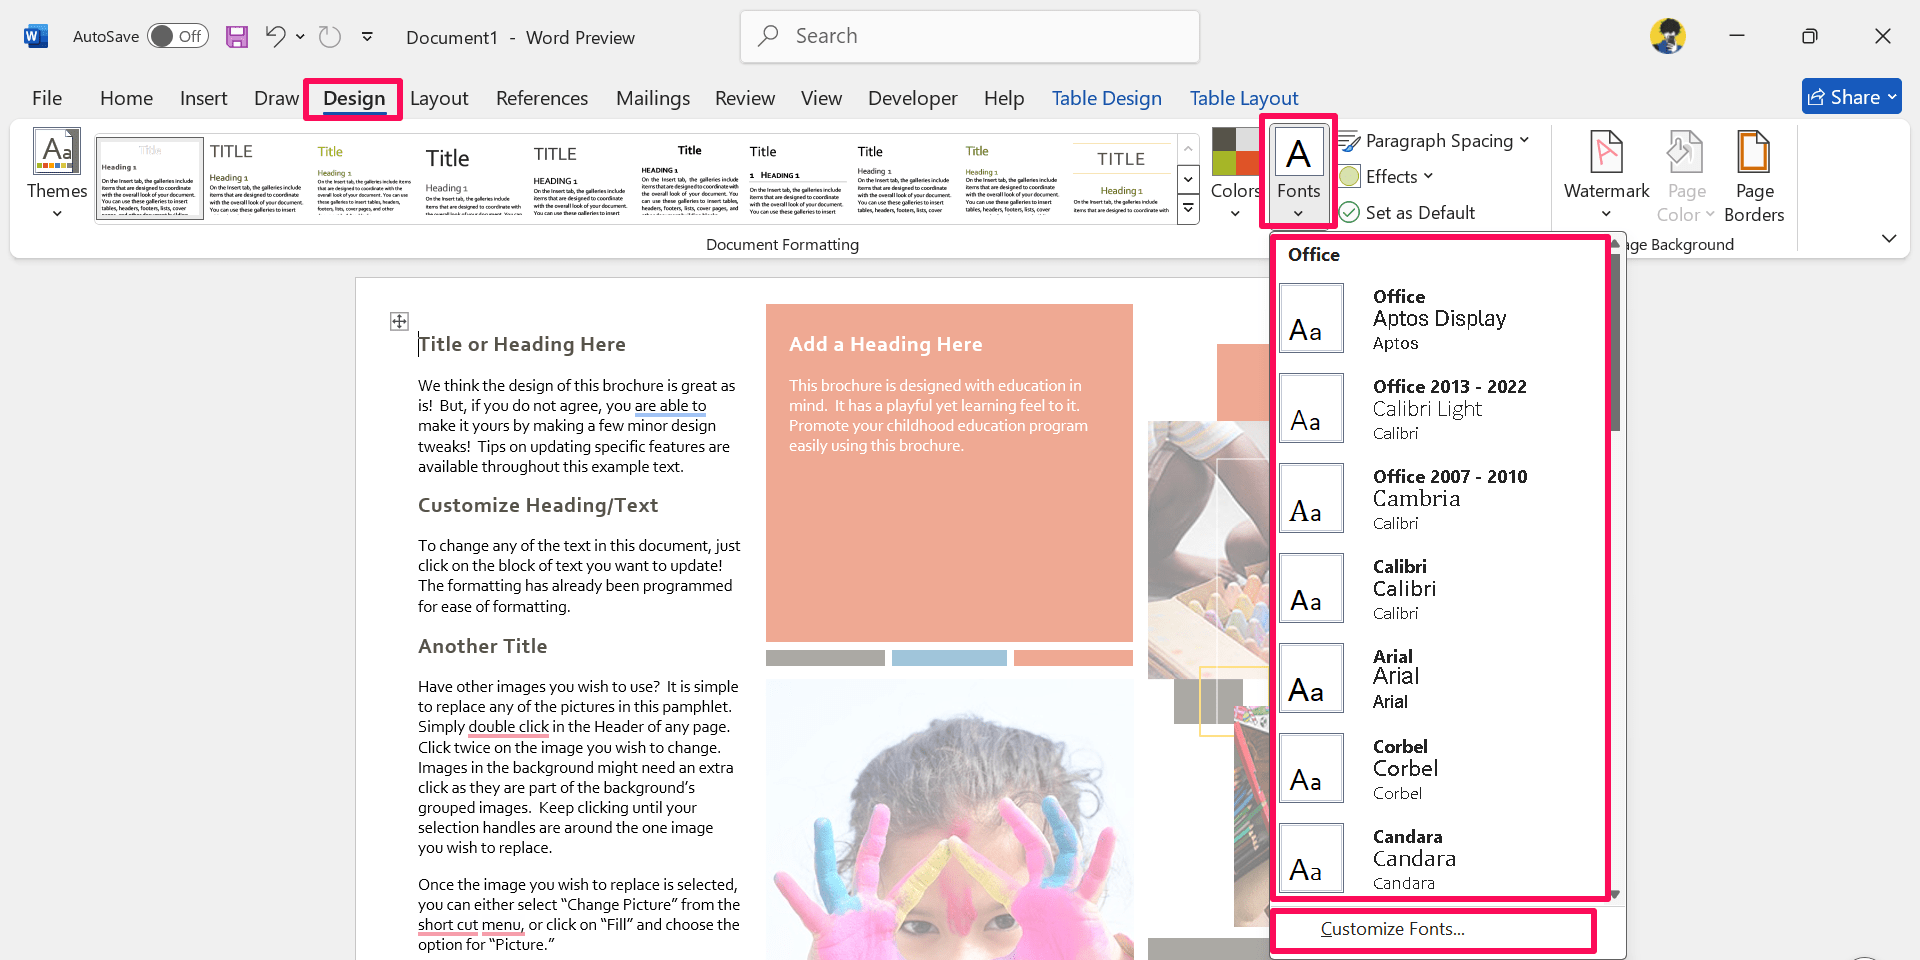Open Page Borders dialog
Image resolution: width=1920 pixels, height=960 pixels.
[x=1754, y=175]
